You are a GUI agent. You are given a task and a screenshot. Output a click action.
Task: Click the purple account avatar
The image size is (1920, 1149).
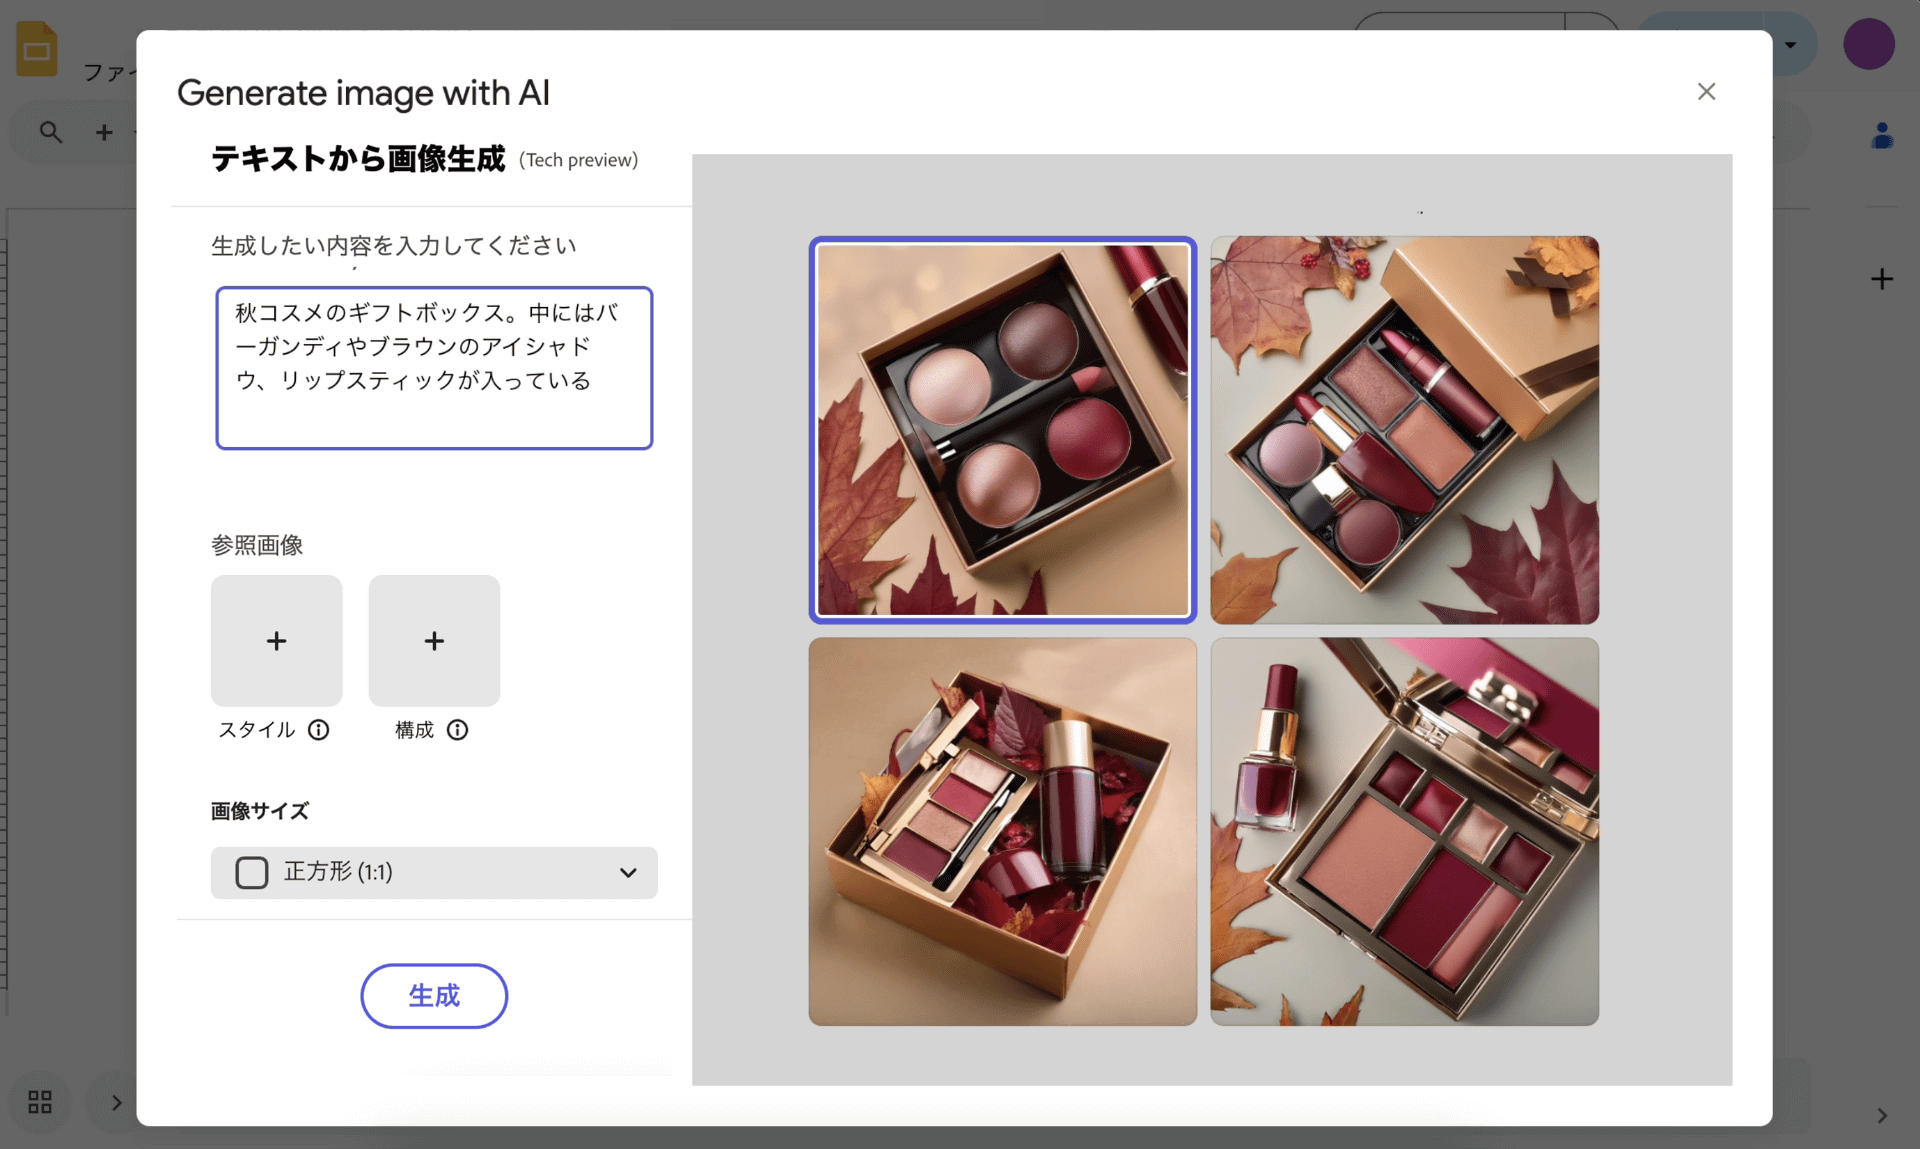1868,45
